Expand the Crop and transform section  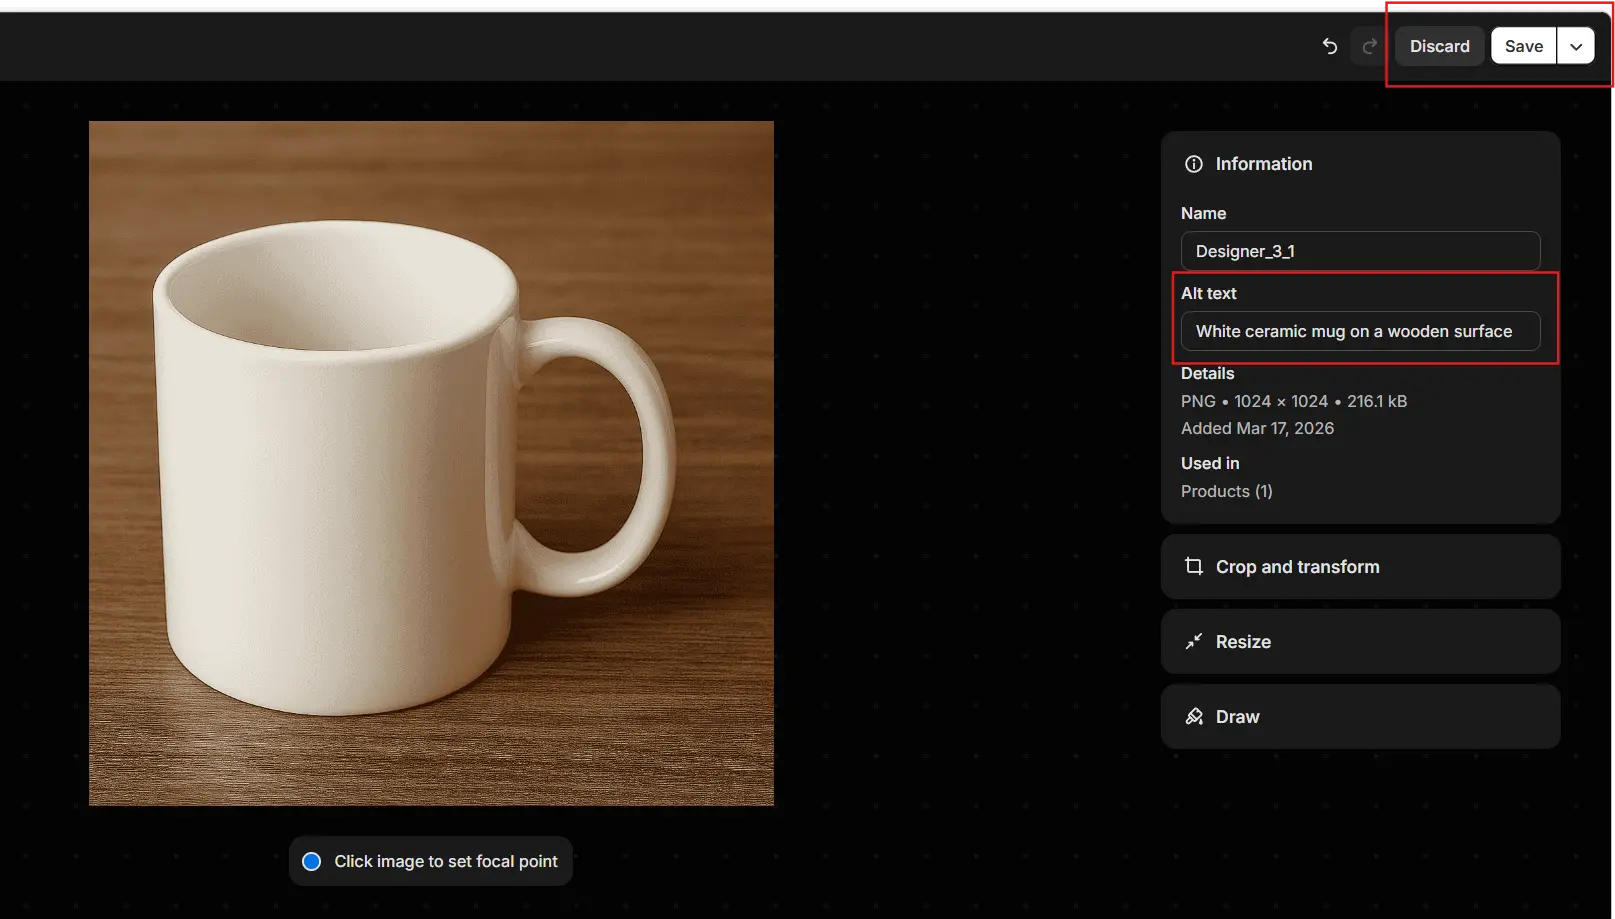point(1360,567)
